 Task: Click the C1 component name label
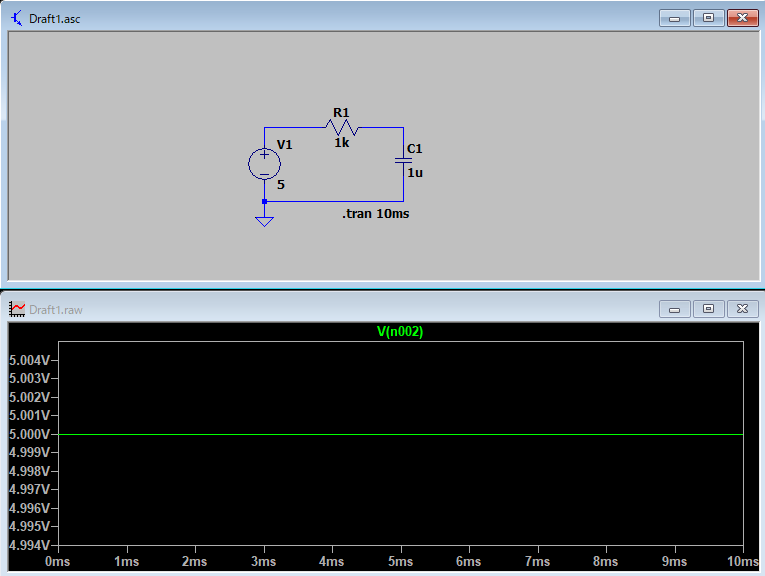tap(415, 149)
